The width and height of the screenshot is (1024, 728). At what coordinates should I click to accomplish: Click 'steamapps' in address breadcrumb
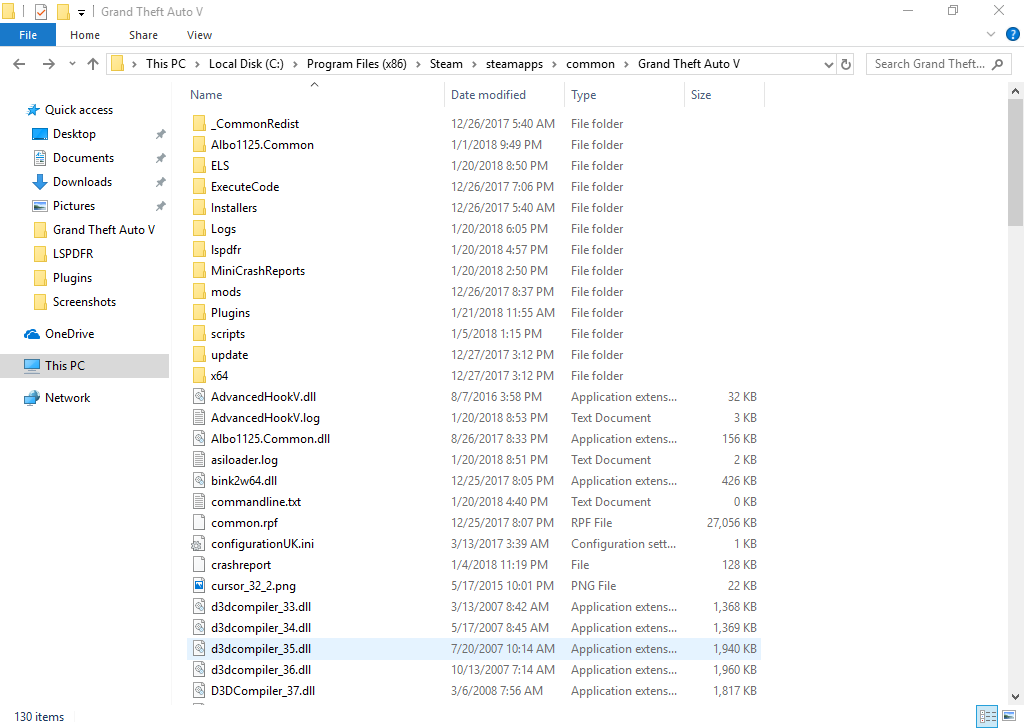(x=515, y=64)
